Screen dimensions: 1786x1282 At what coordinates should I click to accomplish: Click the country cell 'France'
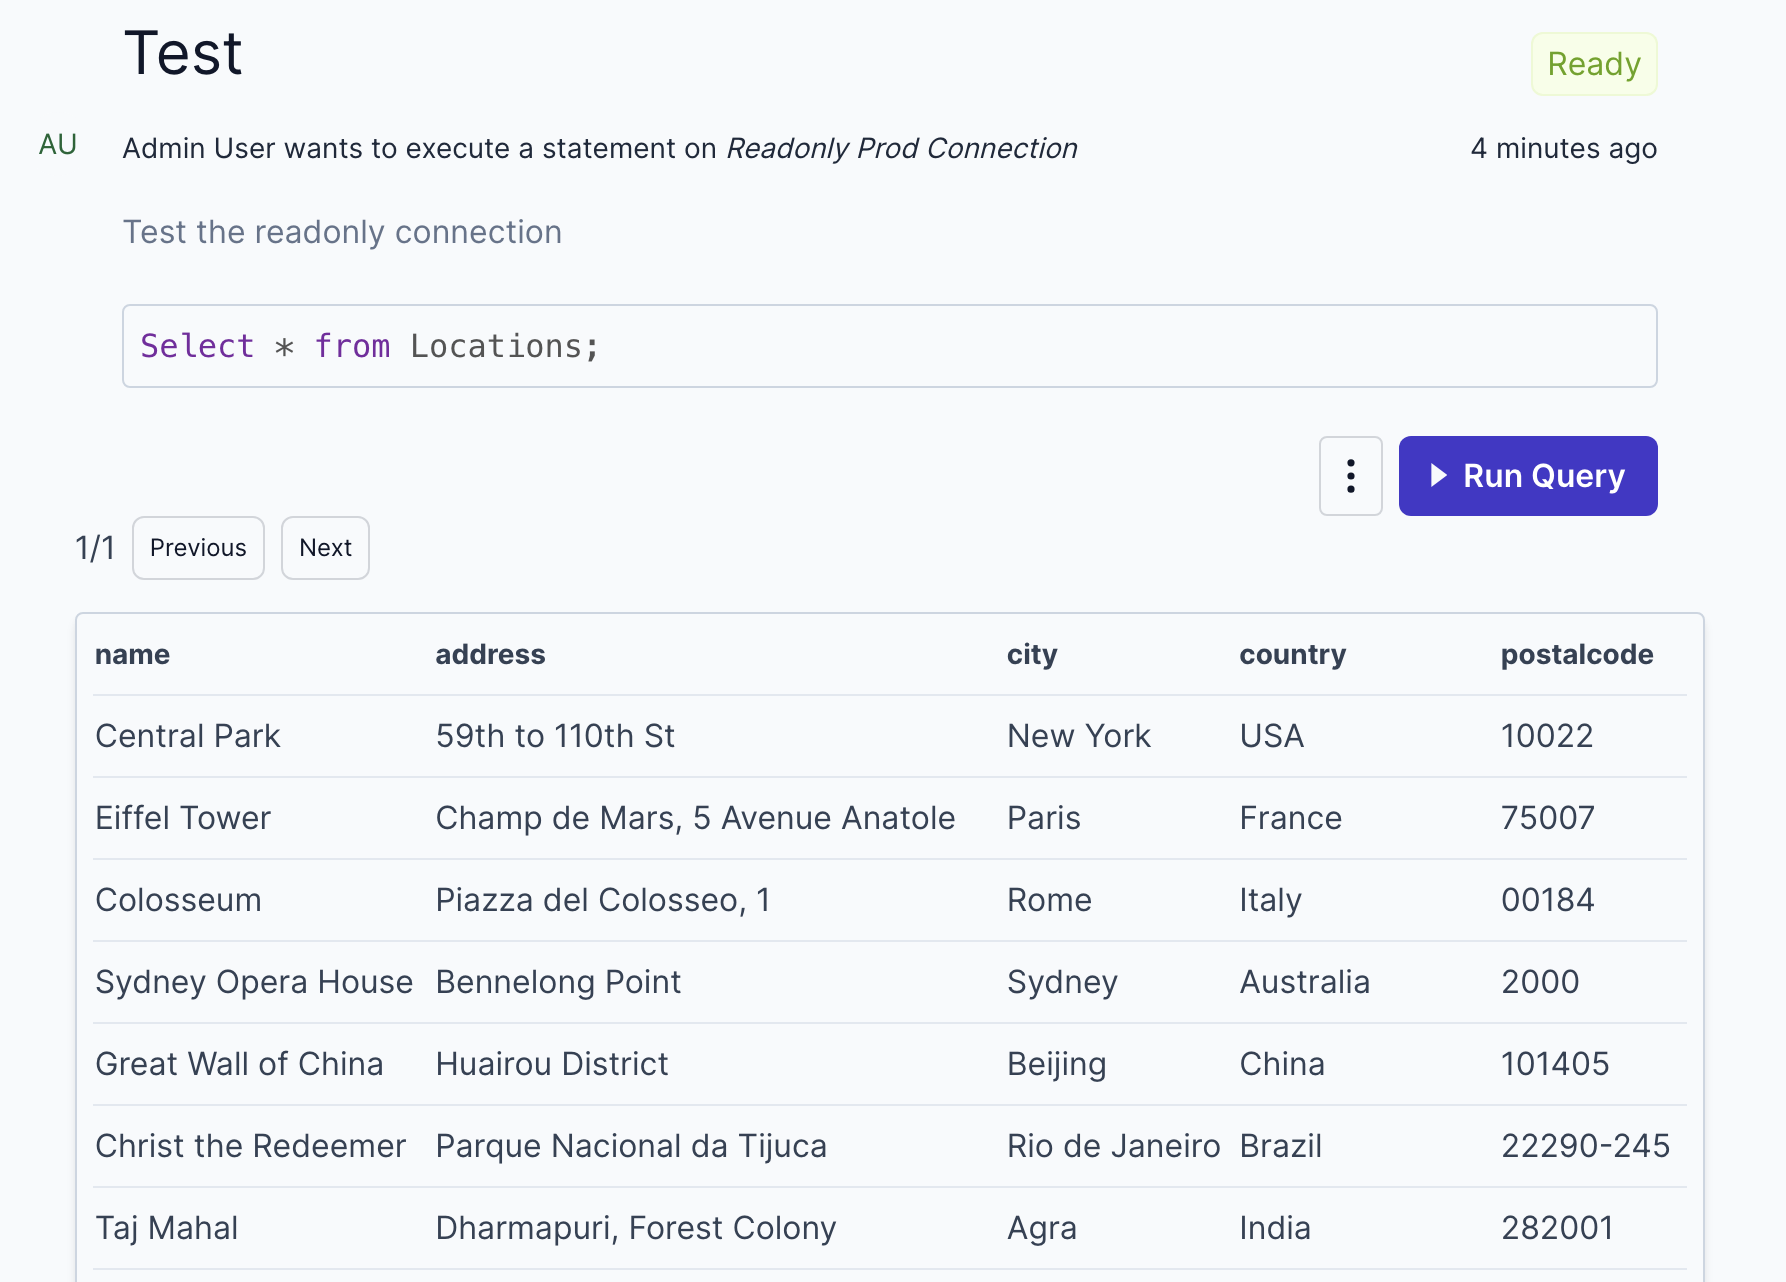(1291, 818)
